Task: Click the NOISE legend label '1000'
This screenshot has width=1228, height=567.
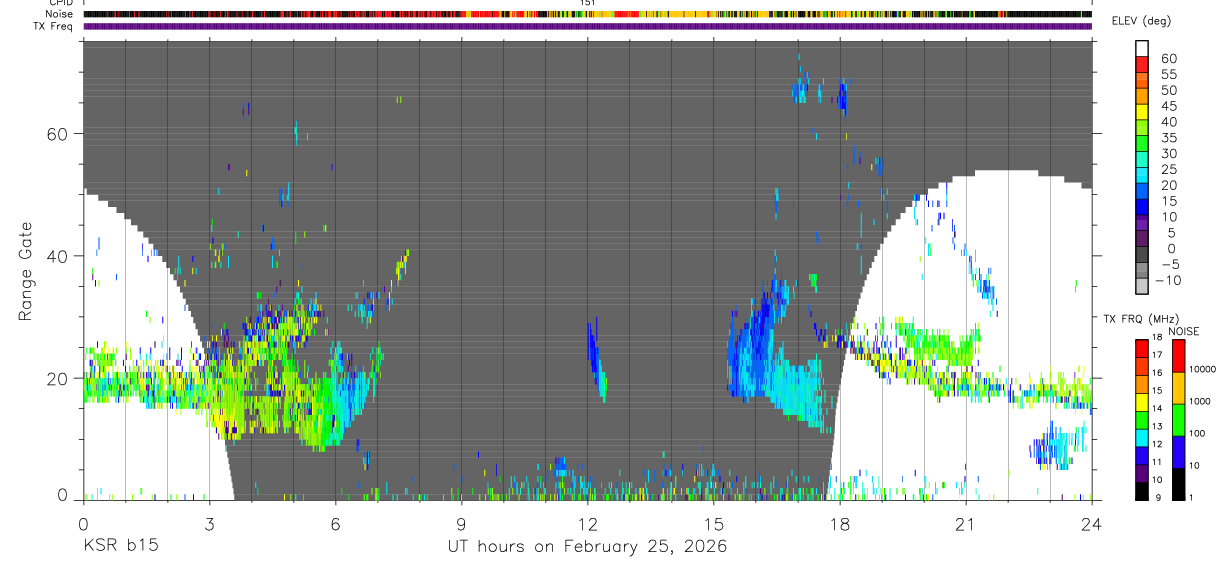Action: pyautogui.click(x=1202, y=401)
